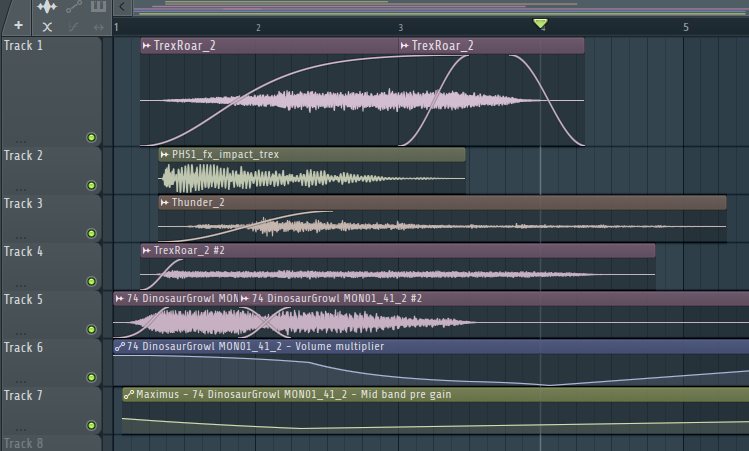Open TrexRoar_2 #2 clip menu icon
Viewport: 749px width, 451px height.
[146, 250]
